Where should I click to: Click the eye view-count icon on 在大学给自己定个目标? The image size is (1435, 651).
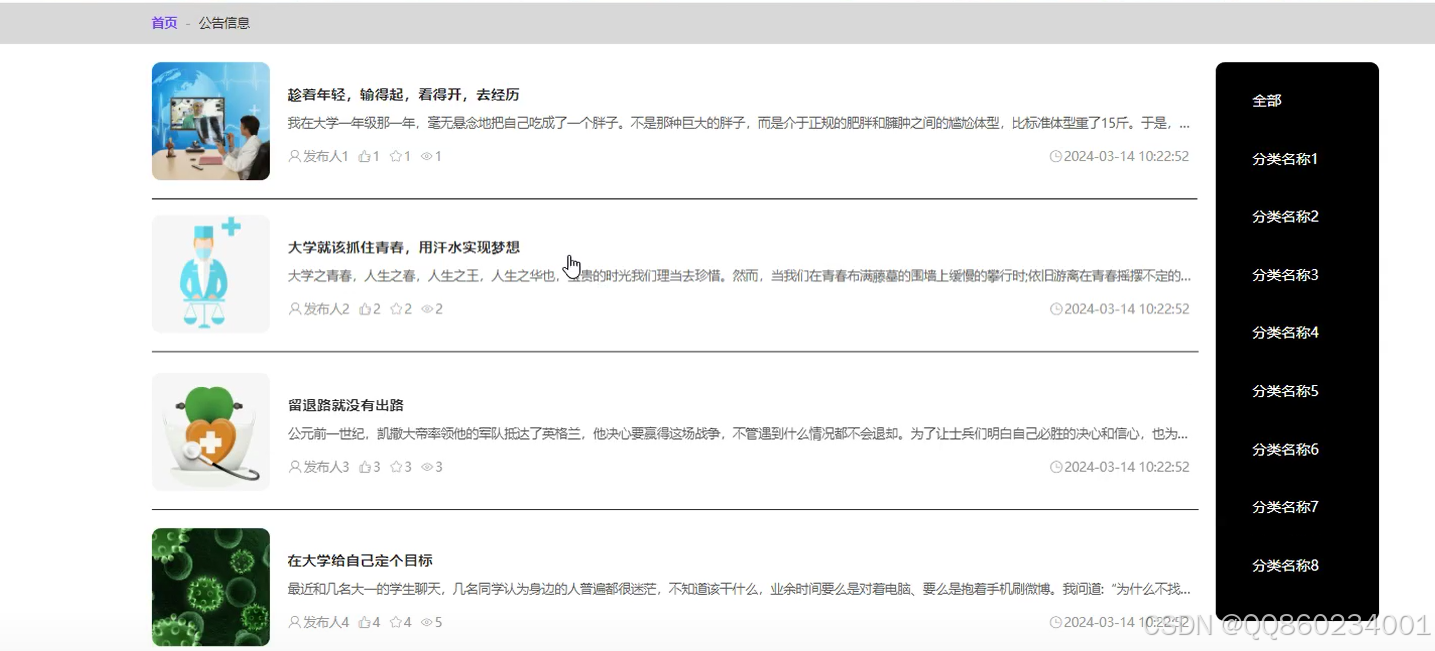424,621
